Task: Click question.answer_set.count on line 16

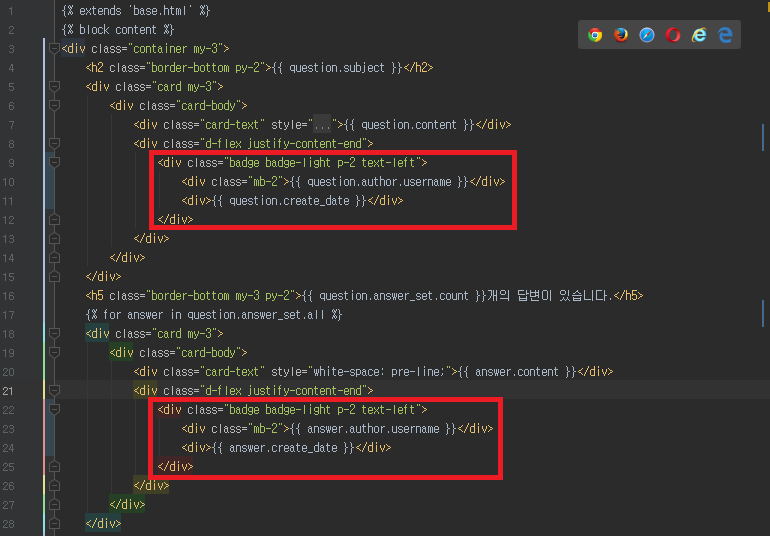Action: click(x=394, y=296)
